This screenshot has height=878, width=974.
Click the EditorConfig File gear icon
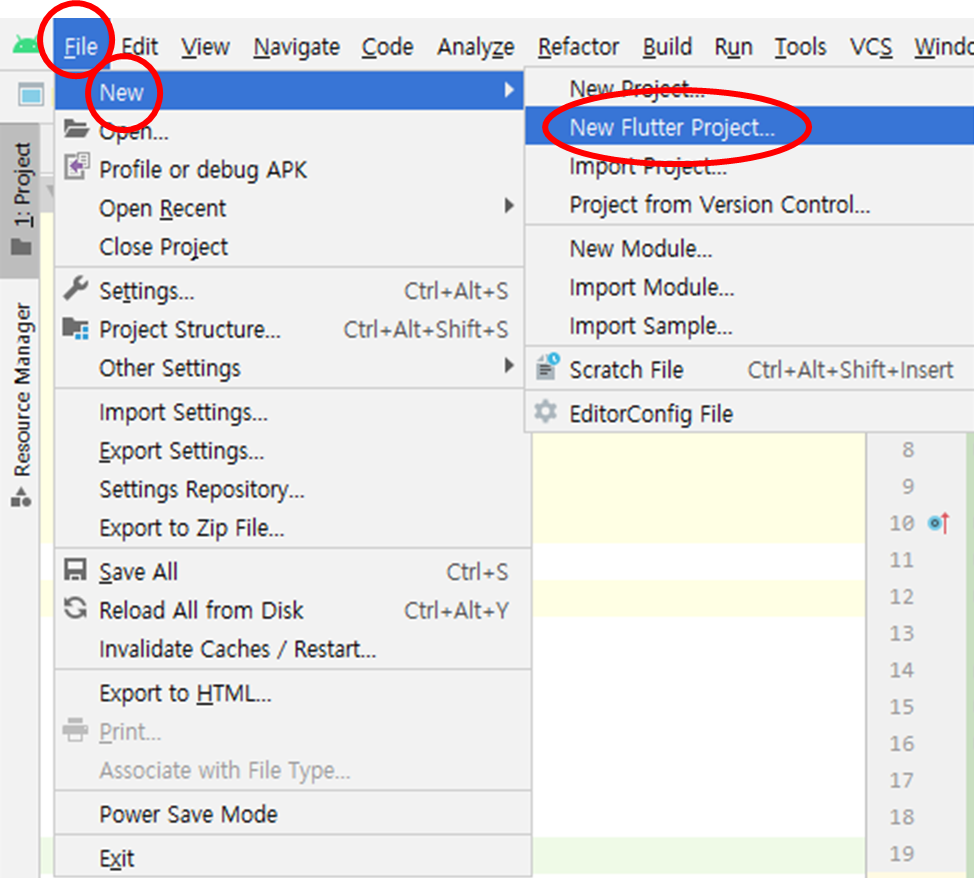click(x=546, y=412)
